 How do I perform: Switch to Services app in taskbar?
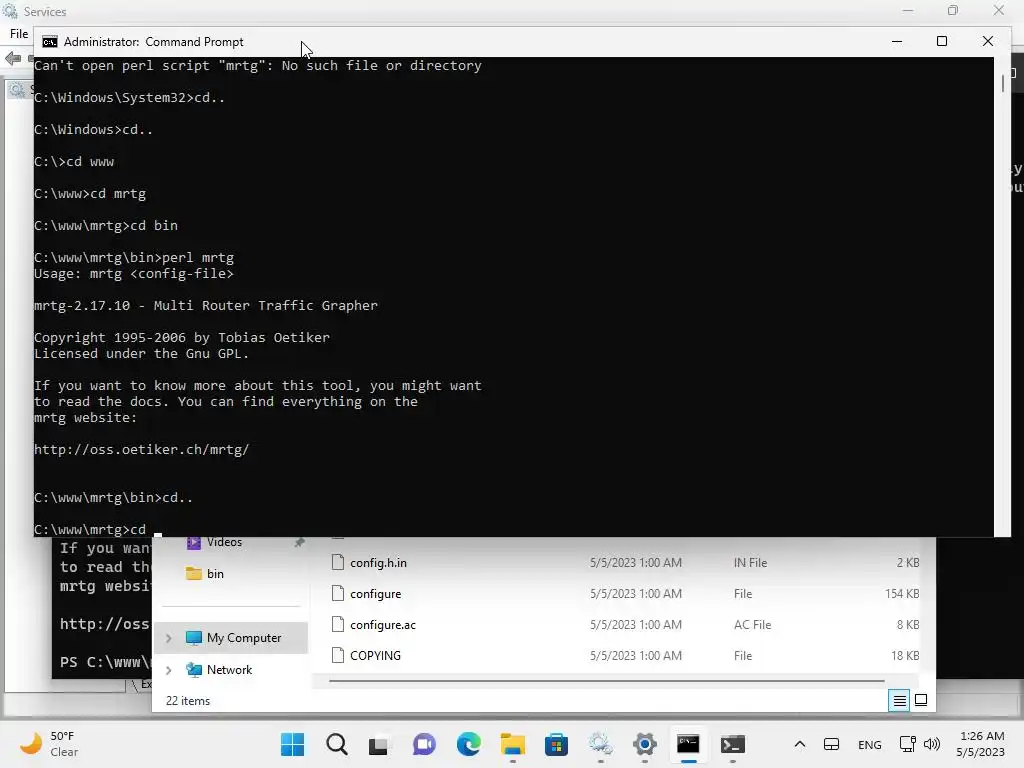pyautogui.click(x=600, y=744)
